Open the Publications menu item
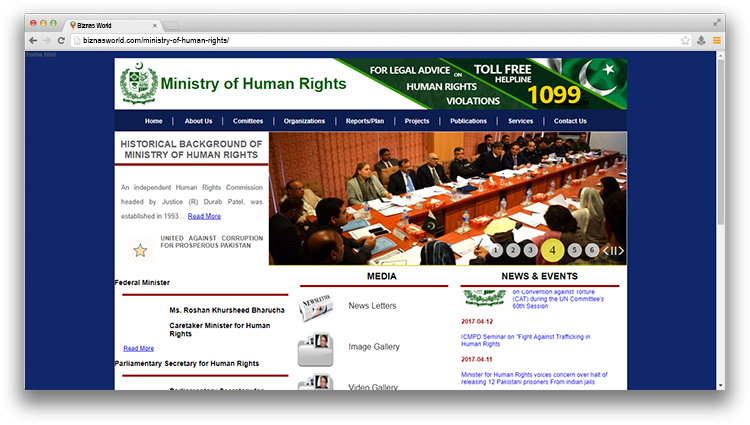This screenshot has height=425, width=750. [468, 121]
